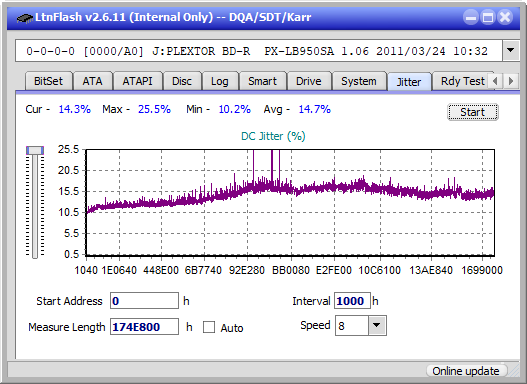Click x-axis label 1699000
The height and width of the screenshot is (384, 527).
click(482, 270)
